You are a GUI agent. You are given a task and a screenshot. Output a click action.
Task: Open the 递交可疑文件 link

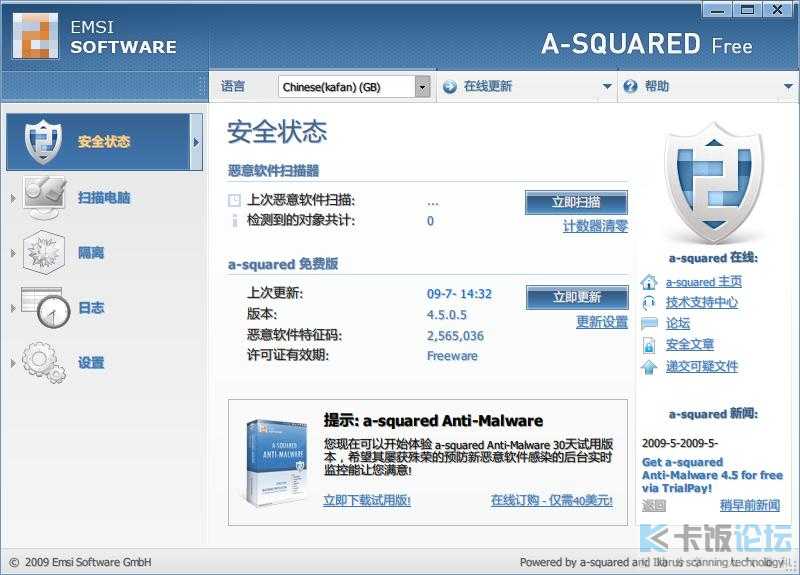click(x=702, y=366)
